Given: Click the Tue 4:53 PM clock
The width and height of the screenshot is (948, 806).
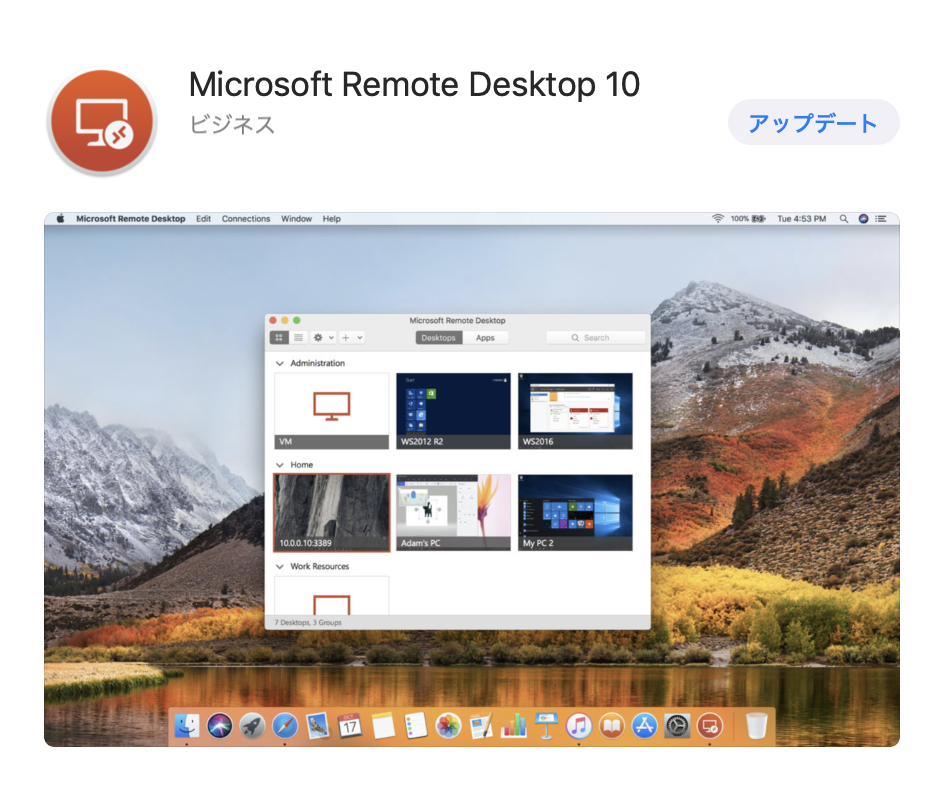Looking at the screenshot, I should coord(802,219).
